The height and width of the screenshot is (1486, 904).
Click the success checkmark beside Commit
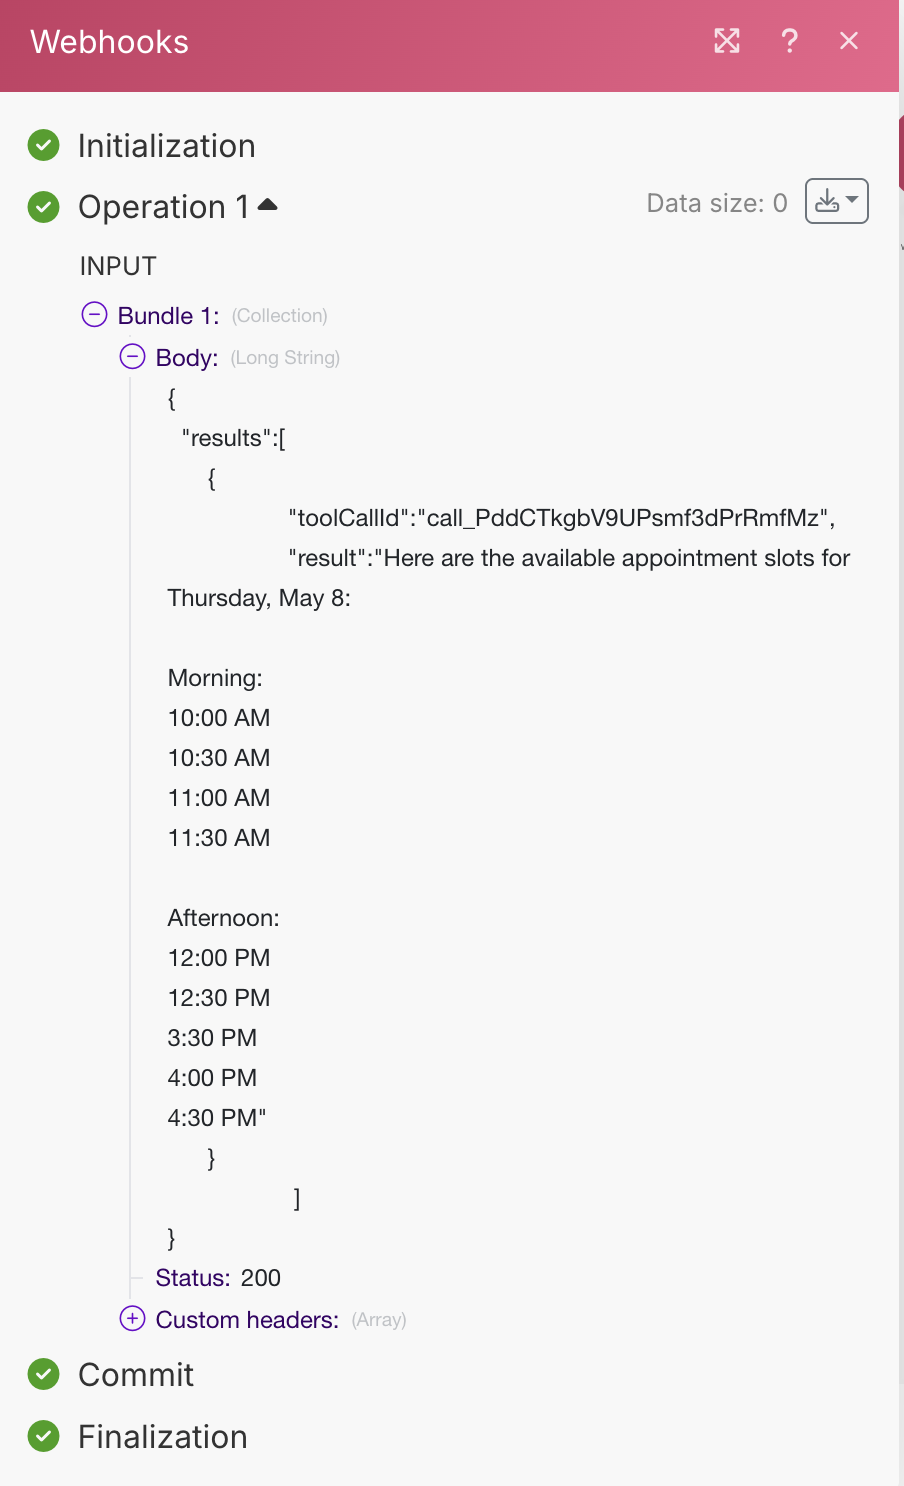pos(43,1374)
